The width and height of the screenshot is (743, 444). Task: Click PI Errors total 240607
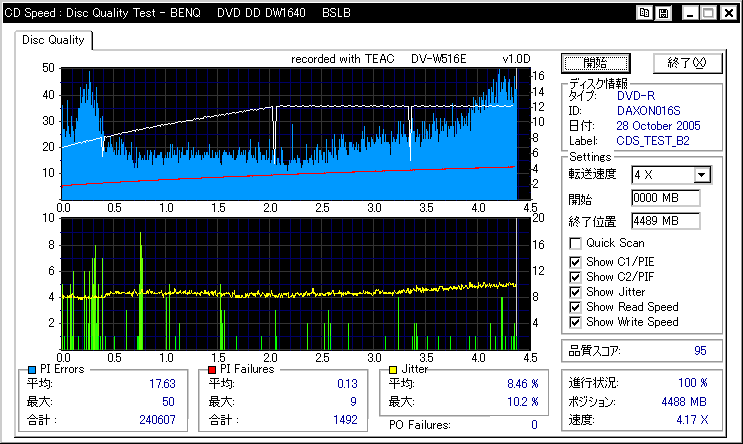pos(157,420)
